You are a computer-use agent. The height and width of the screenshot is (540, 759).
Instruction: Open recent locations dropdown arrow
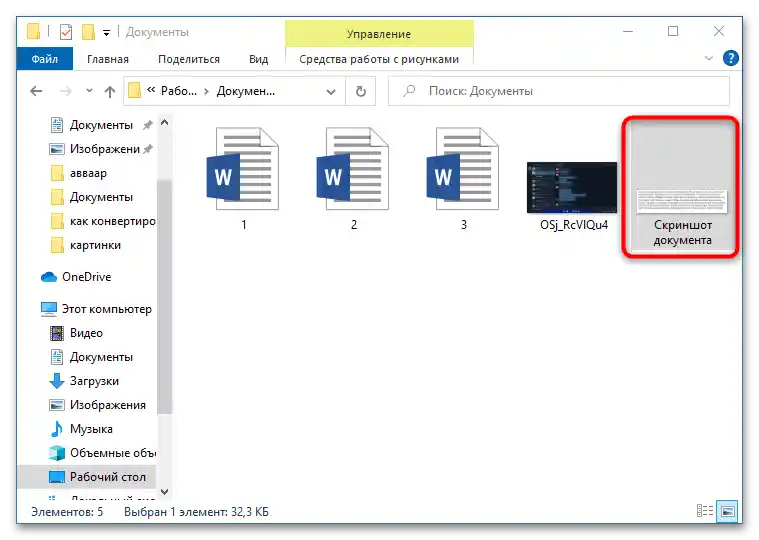[x=89, y=90]
